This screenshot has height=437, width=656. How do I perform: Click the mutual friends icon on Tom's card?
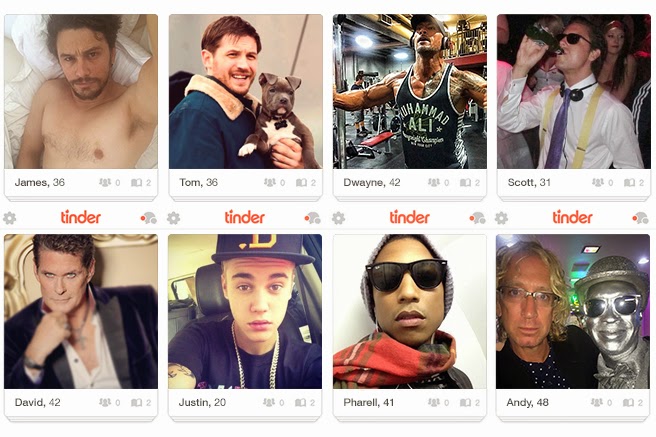click(x=270, y=182)
